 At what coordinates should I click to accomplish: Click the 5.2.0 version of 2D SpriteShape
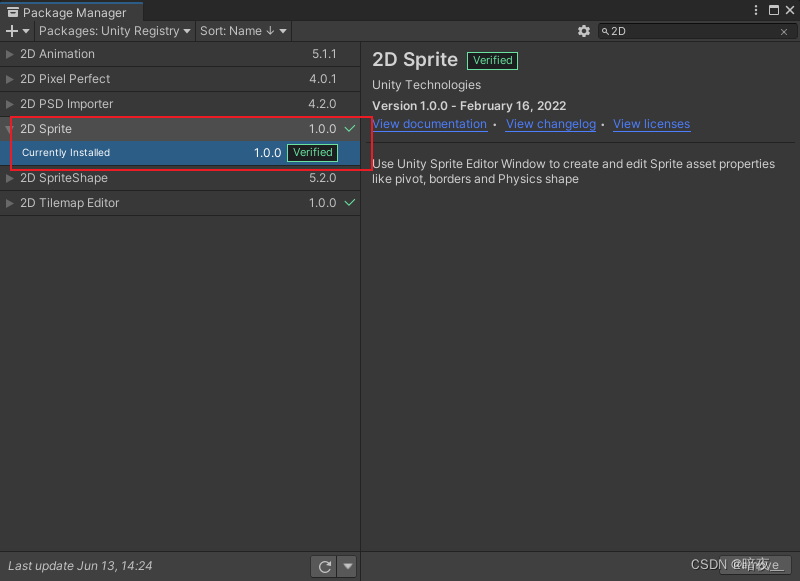pos(322,178)
